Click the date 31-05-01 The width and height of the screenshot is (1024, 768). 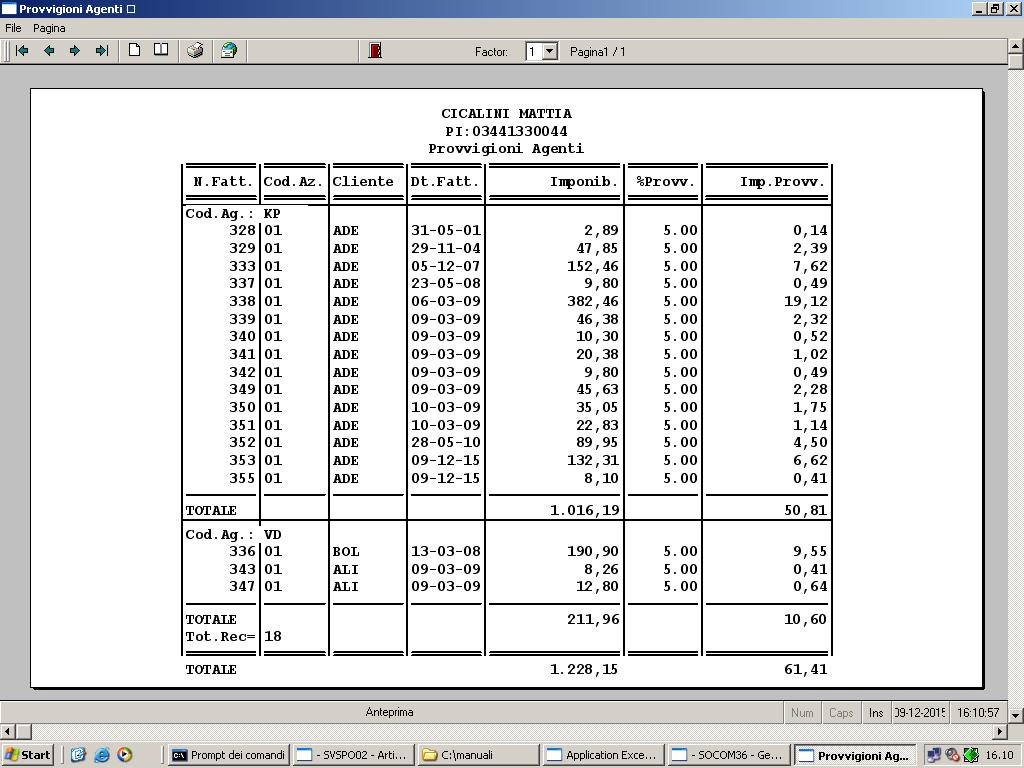pyautogui.click(x=446, y=231)
